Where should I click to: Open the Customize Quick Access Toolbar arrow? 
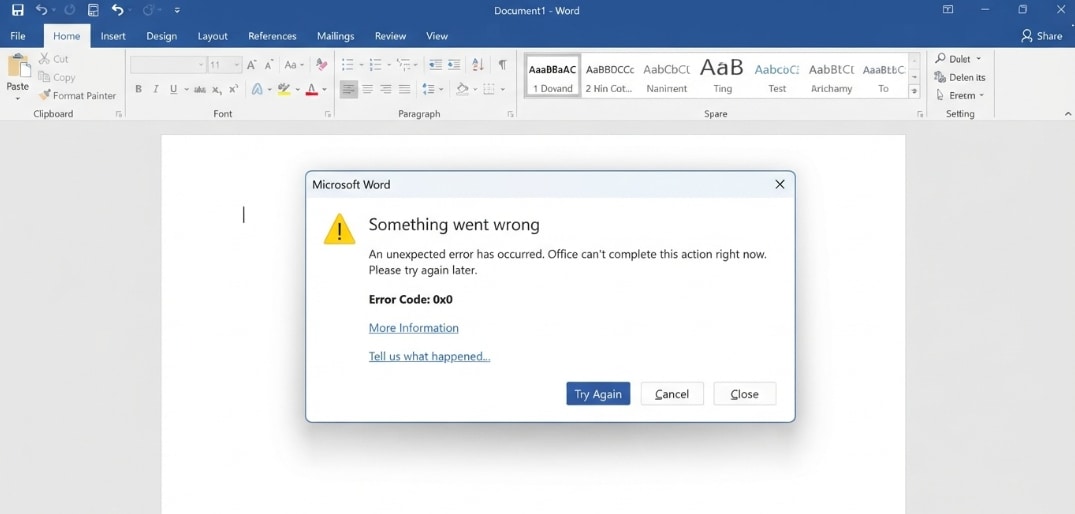click(x=178, y=11)
